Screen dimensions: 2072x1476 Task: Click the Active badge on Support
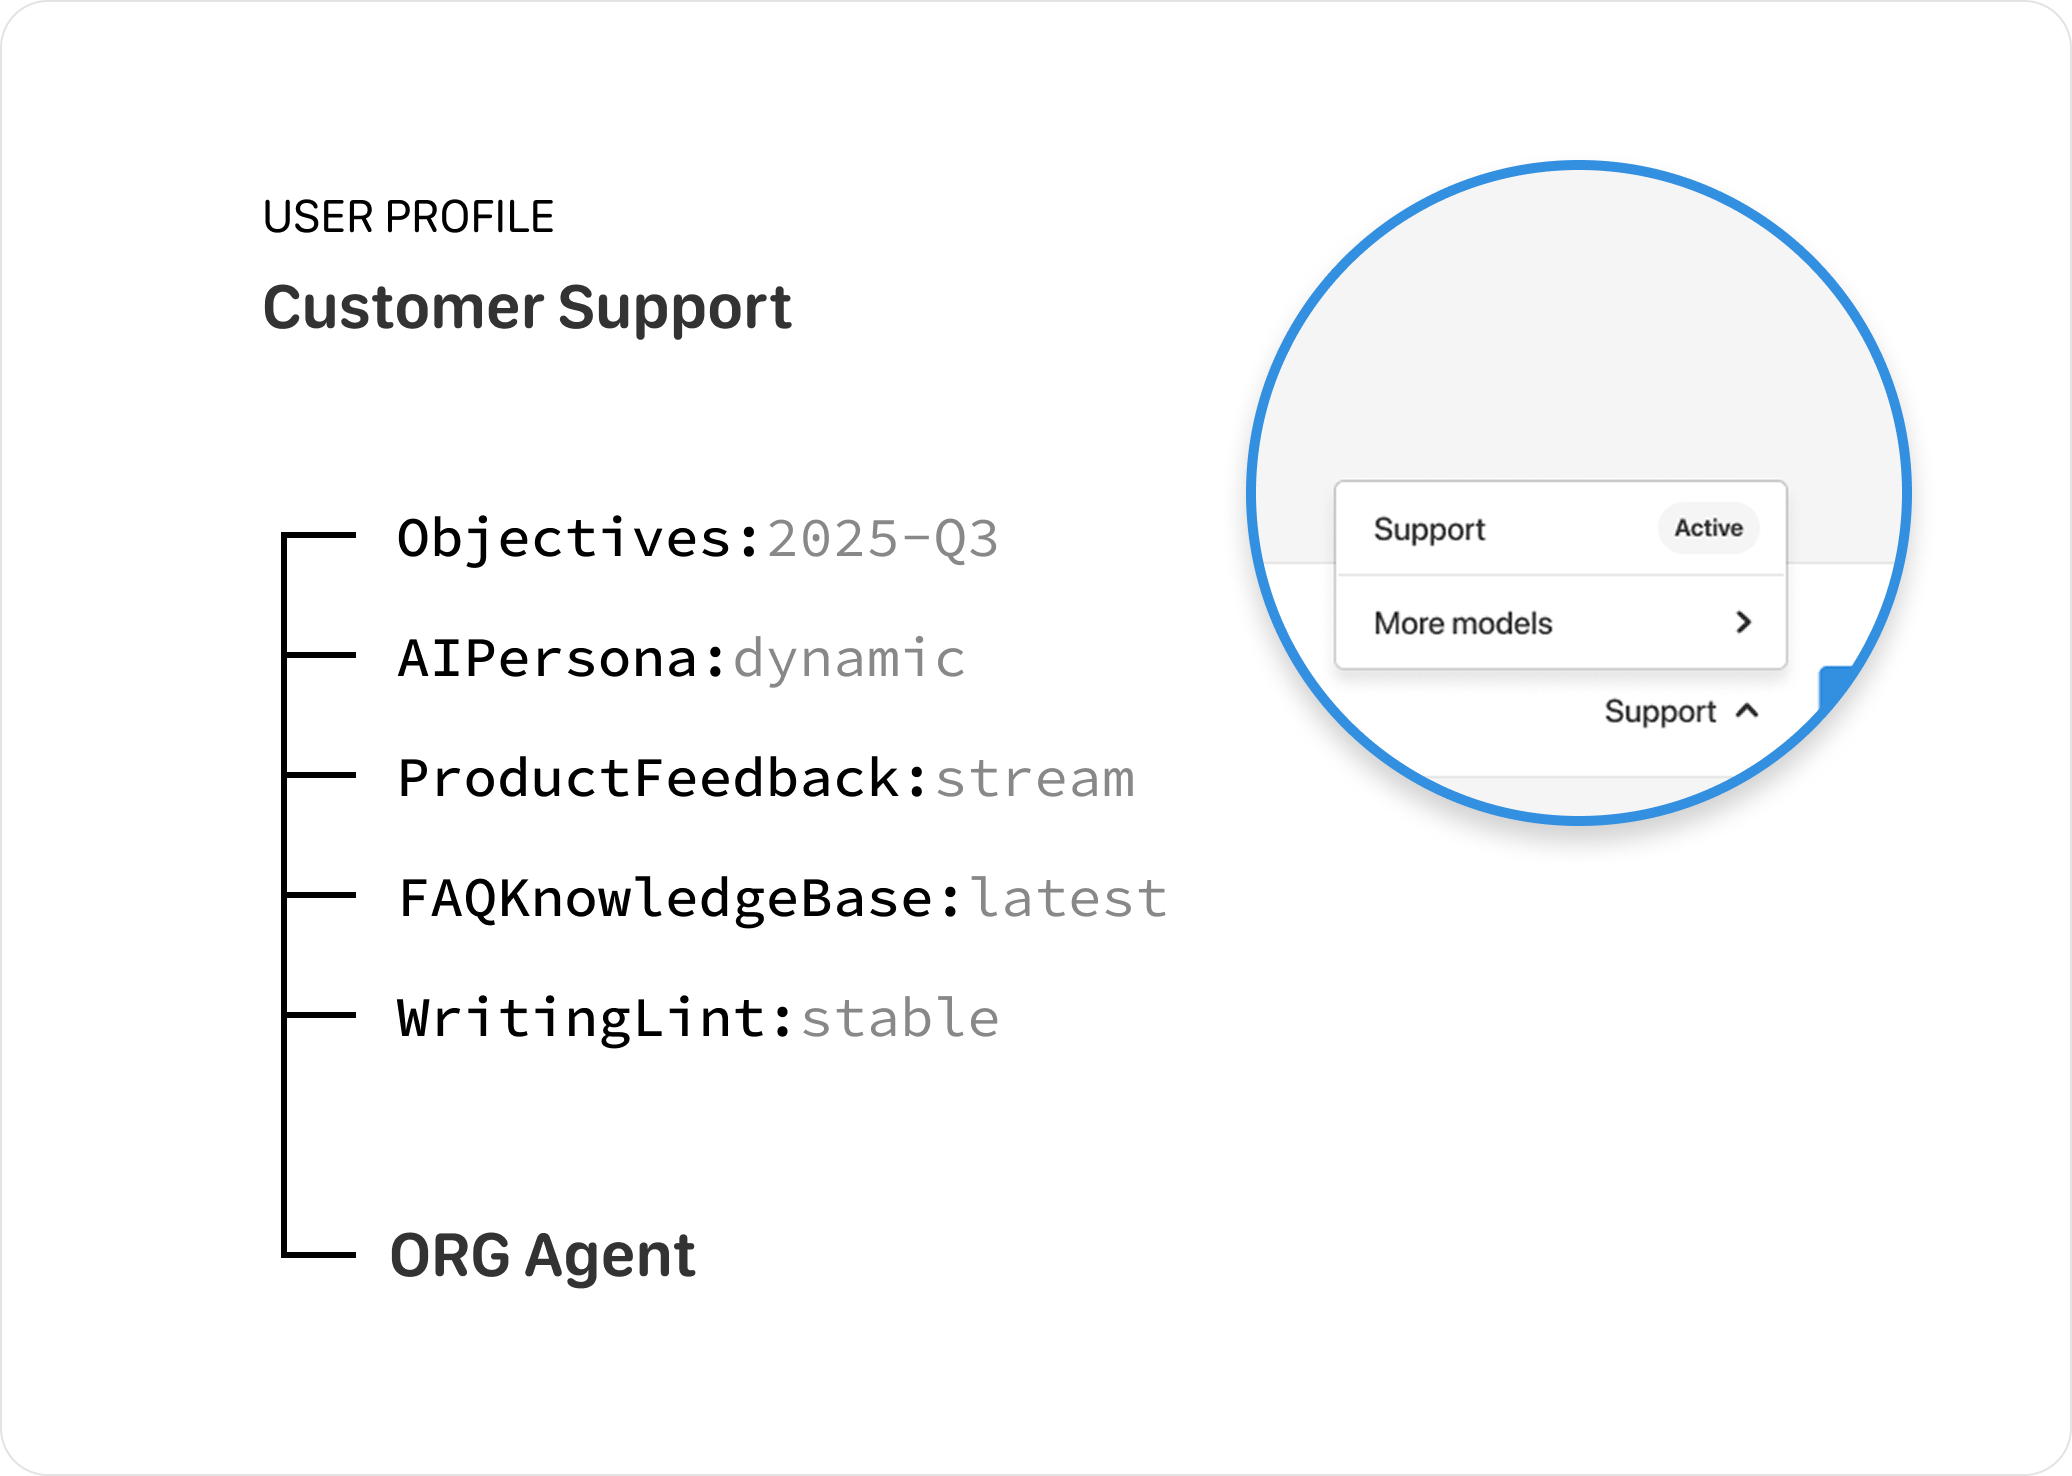coord(1708,528)
